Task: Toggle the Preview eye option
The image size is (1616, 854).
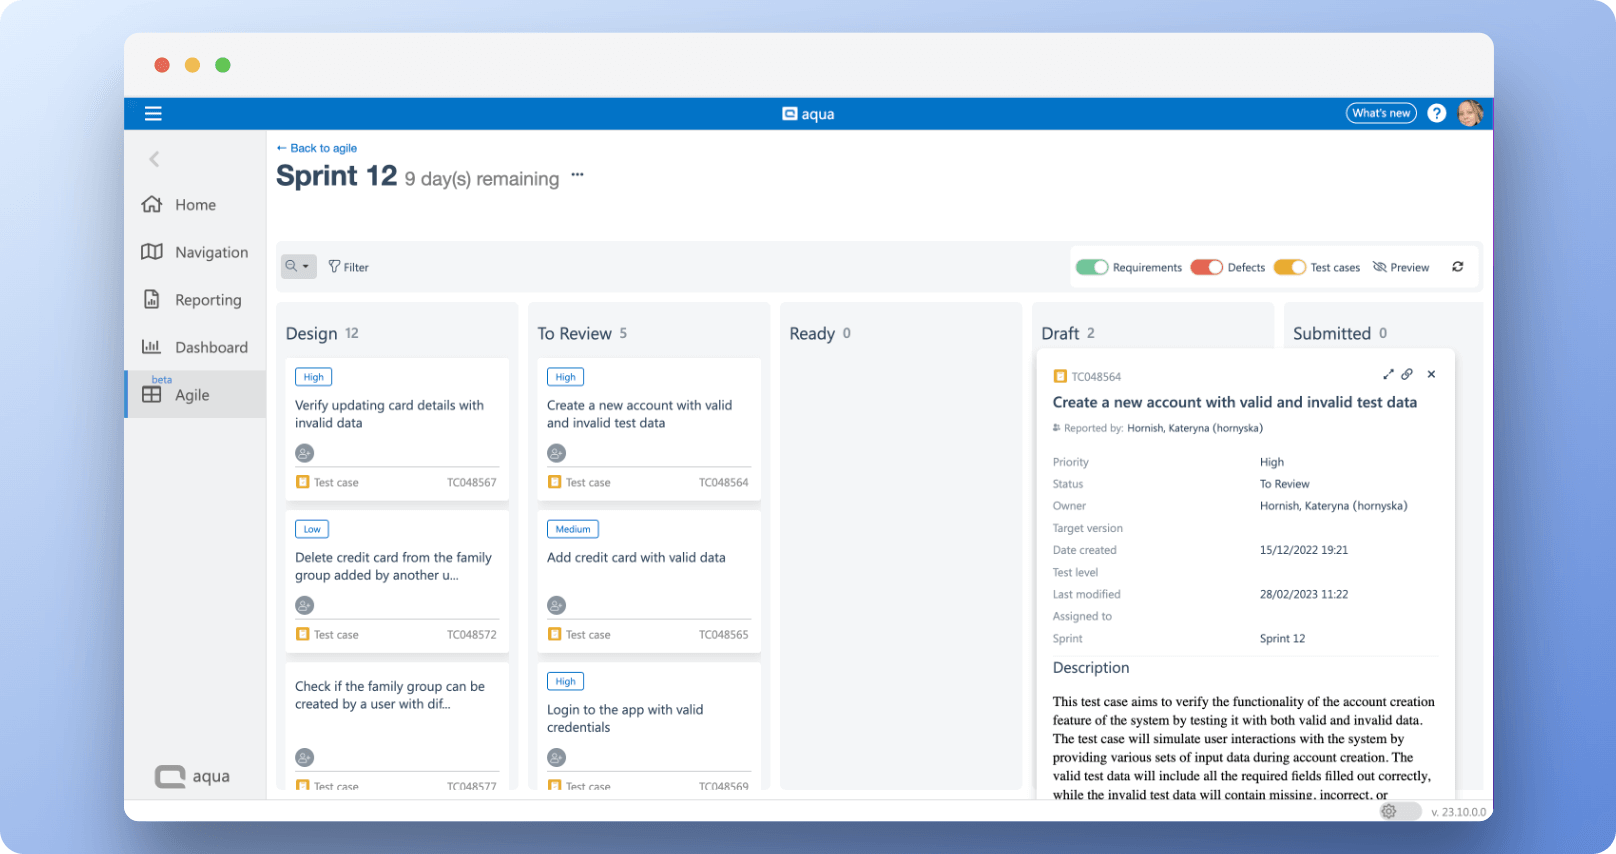Action: (x=1401, y=267)
